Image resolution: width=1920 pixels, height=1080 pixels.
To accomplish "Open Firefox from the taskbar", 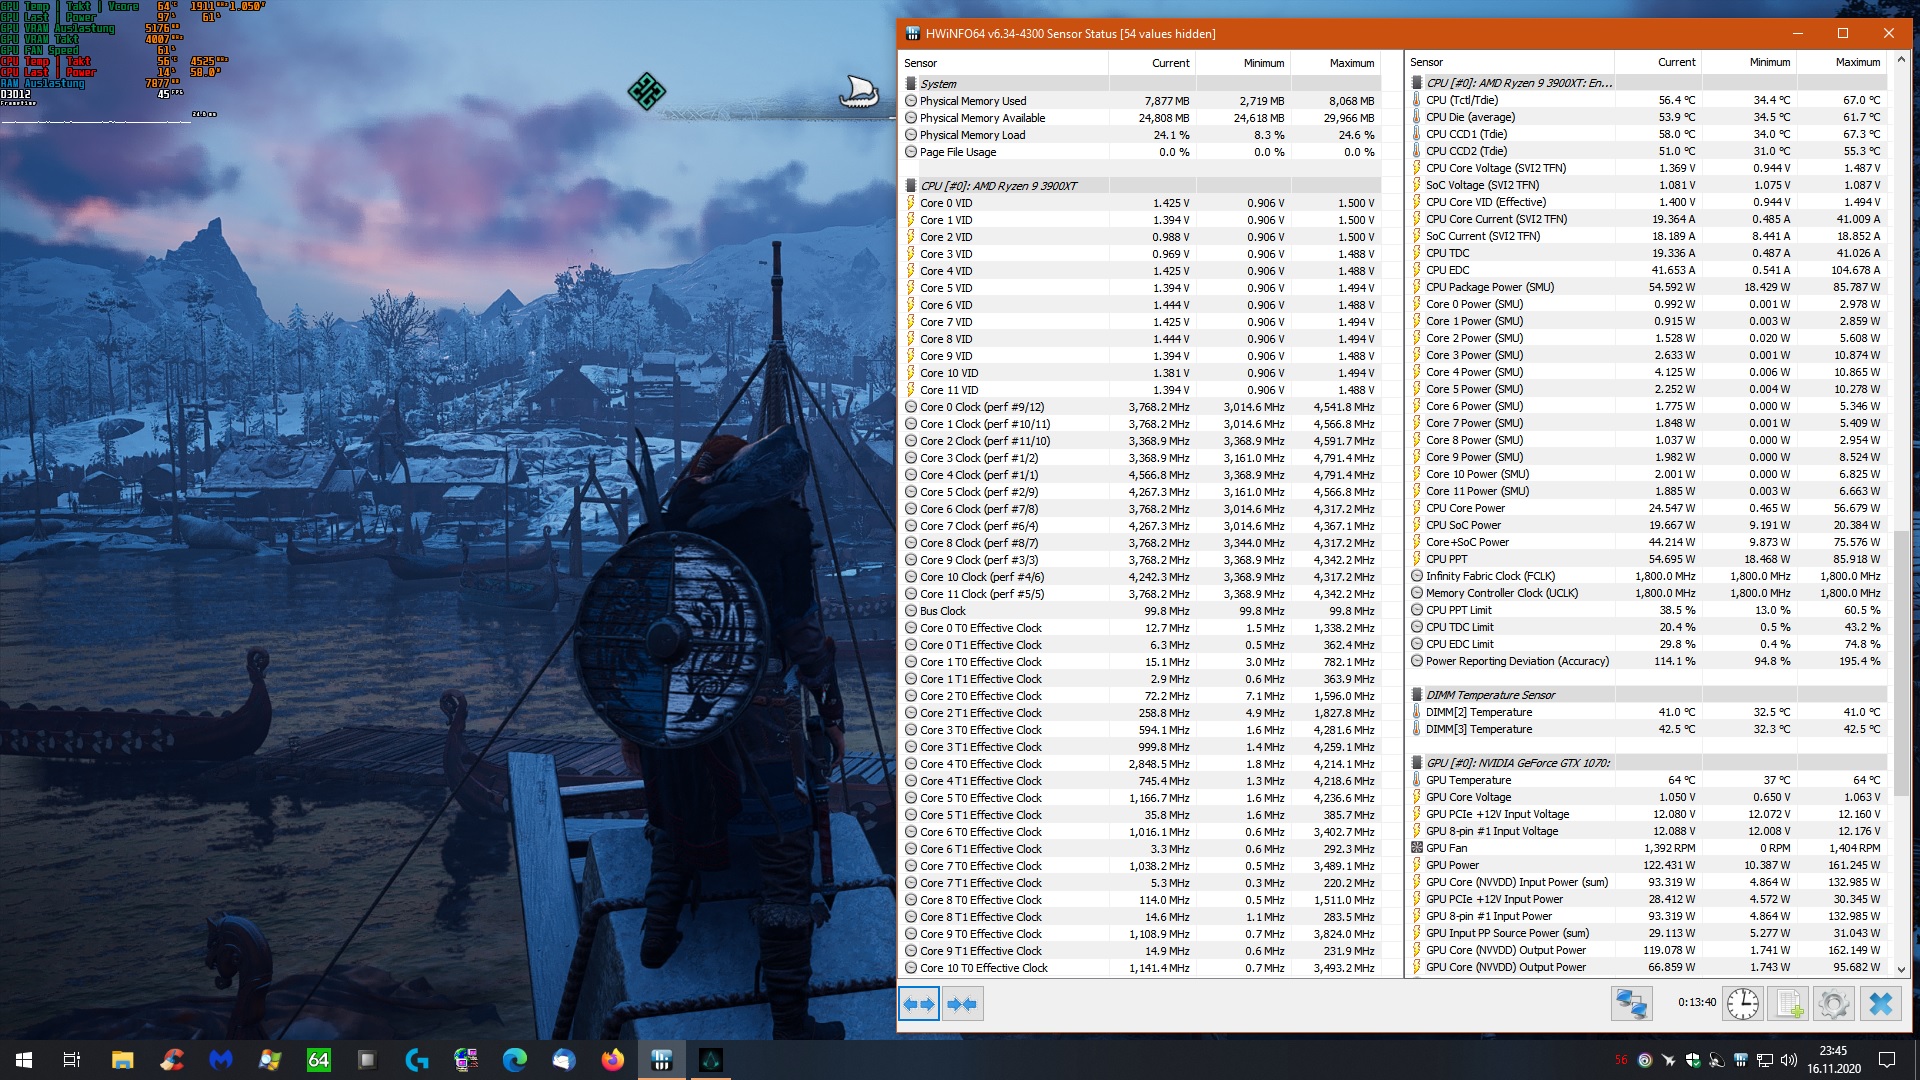I will 612,1060.
